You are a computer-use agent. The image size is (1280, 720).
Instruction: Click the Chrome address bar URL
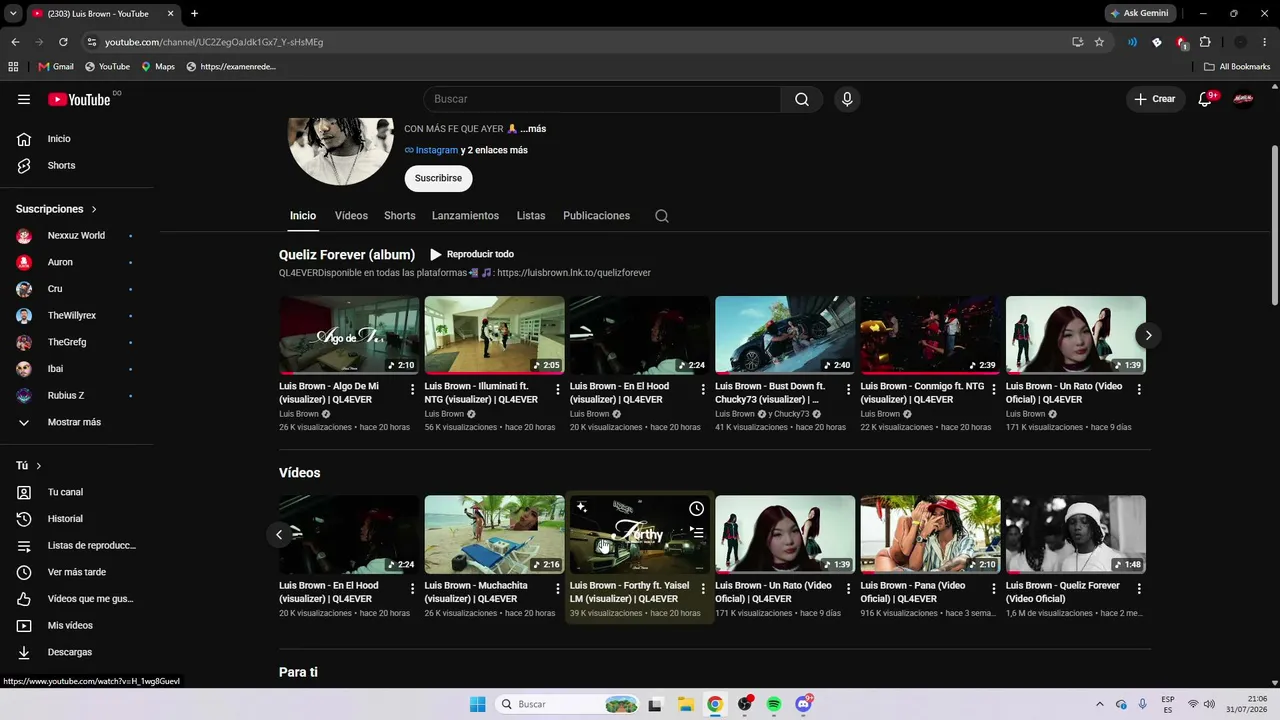click(x=214, y=42)
